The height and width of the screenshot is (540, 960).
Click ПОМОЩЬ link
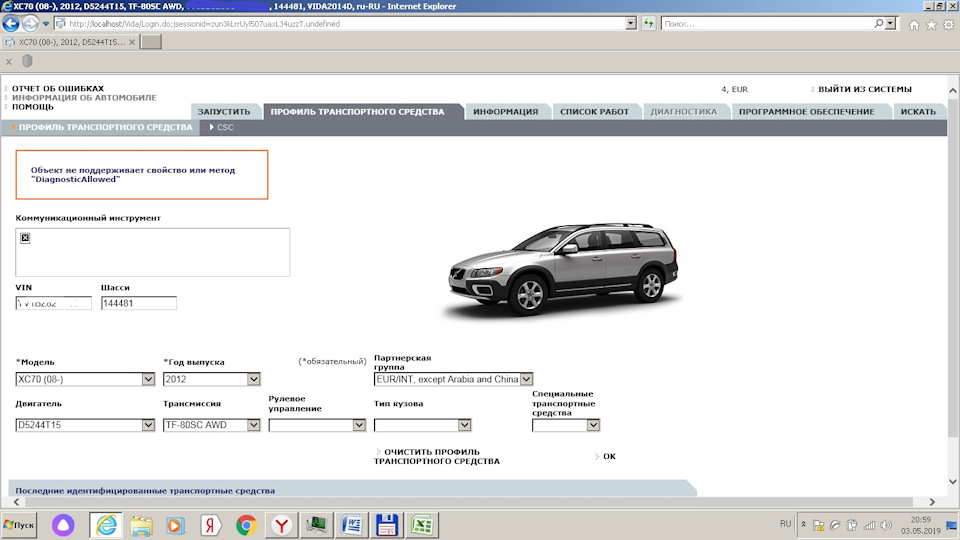click(32, 107)
